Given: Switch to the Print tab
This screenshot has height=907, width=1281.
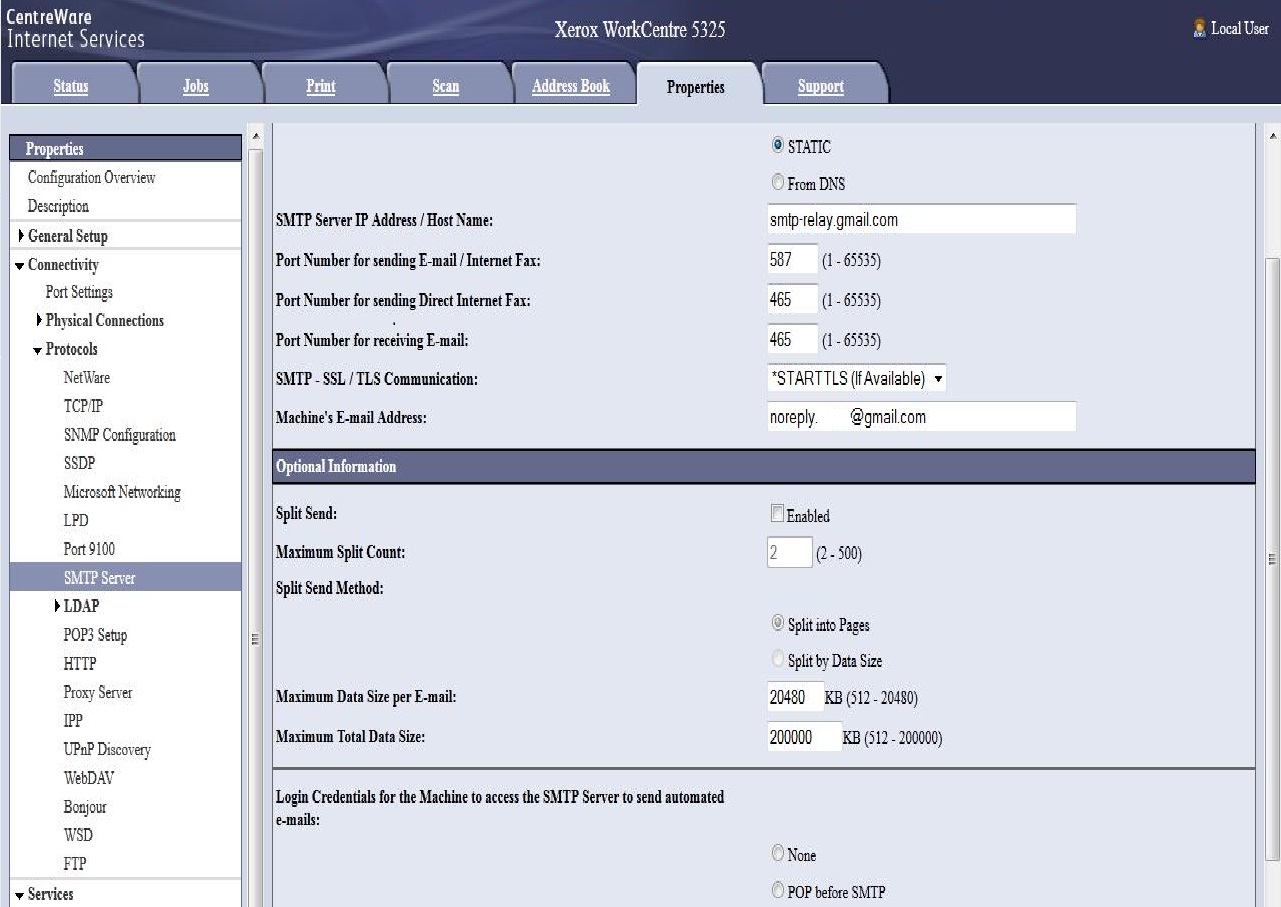Looking at the screenshot, I should click(320, 86).
